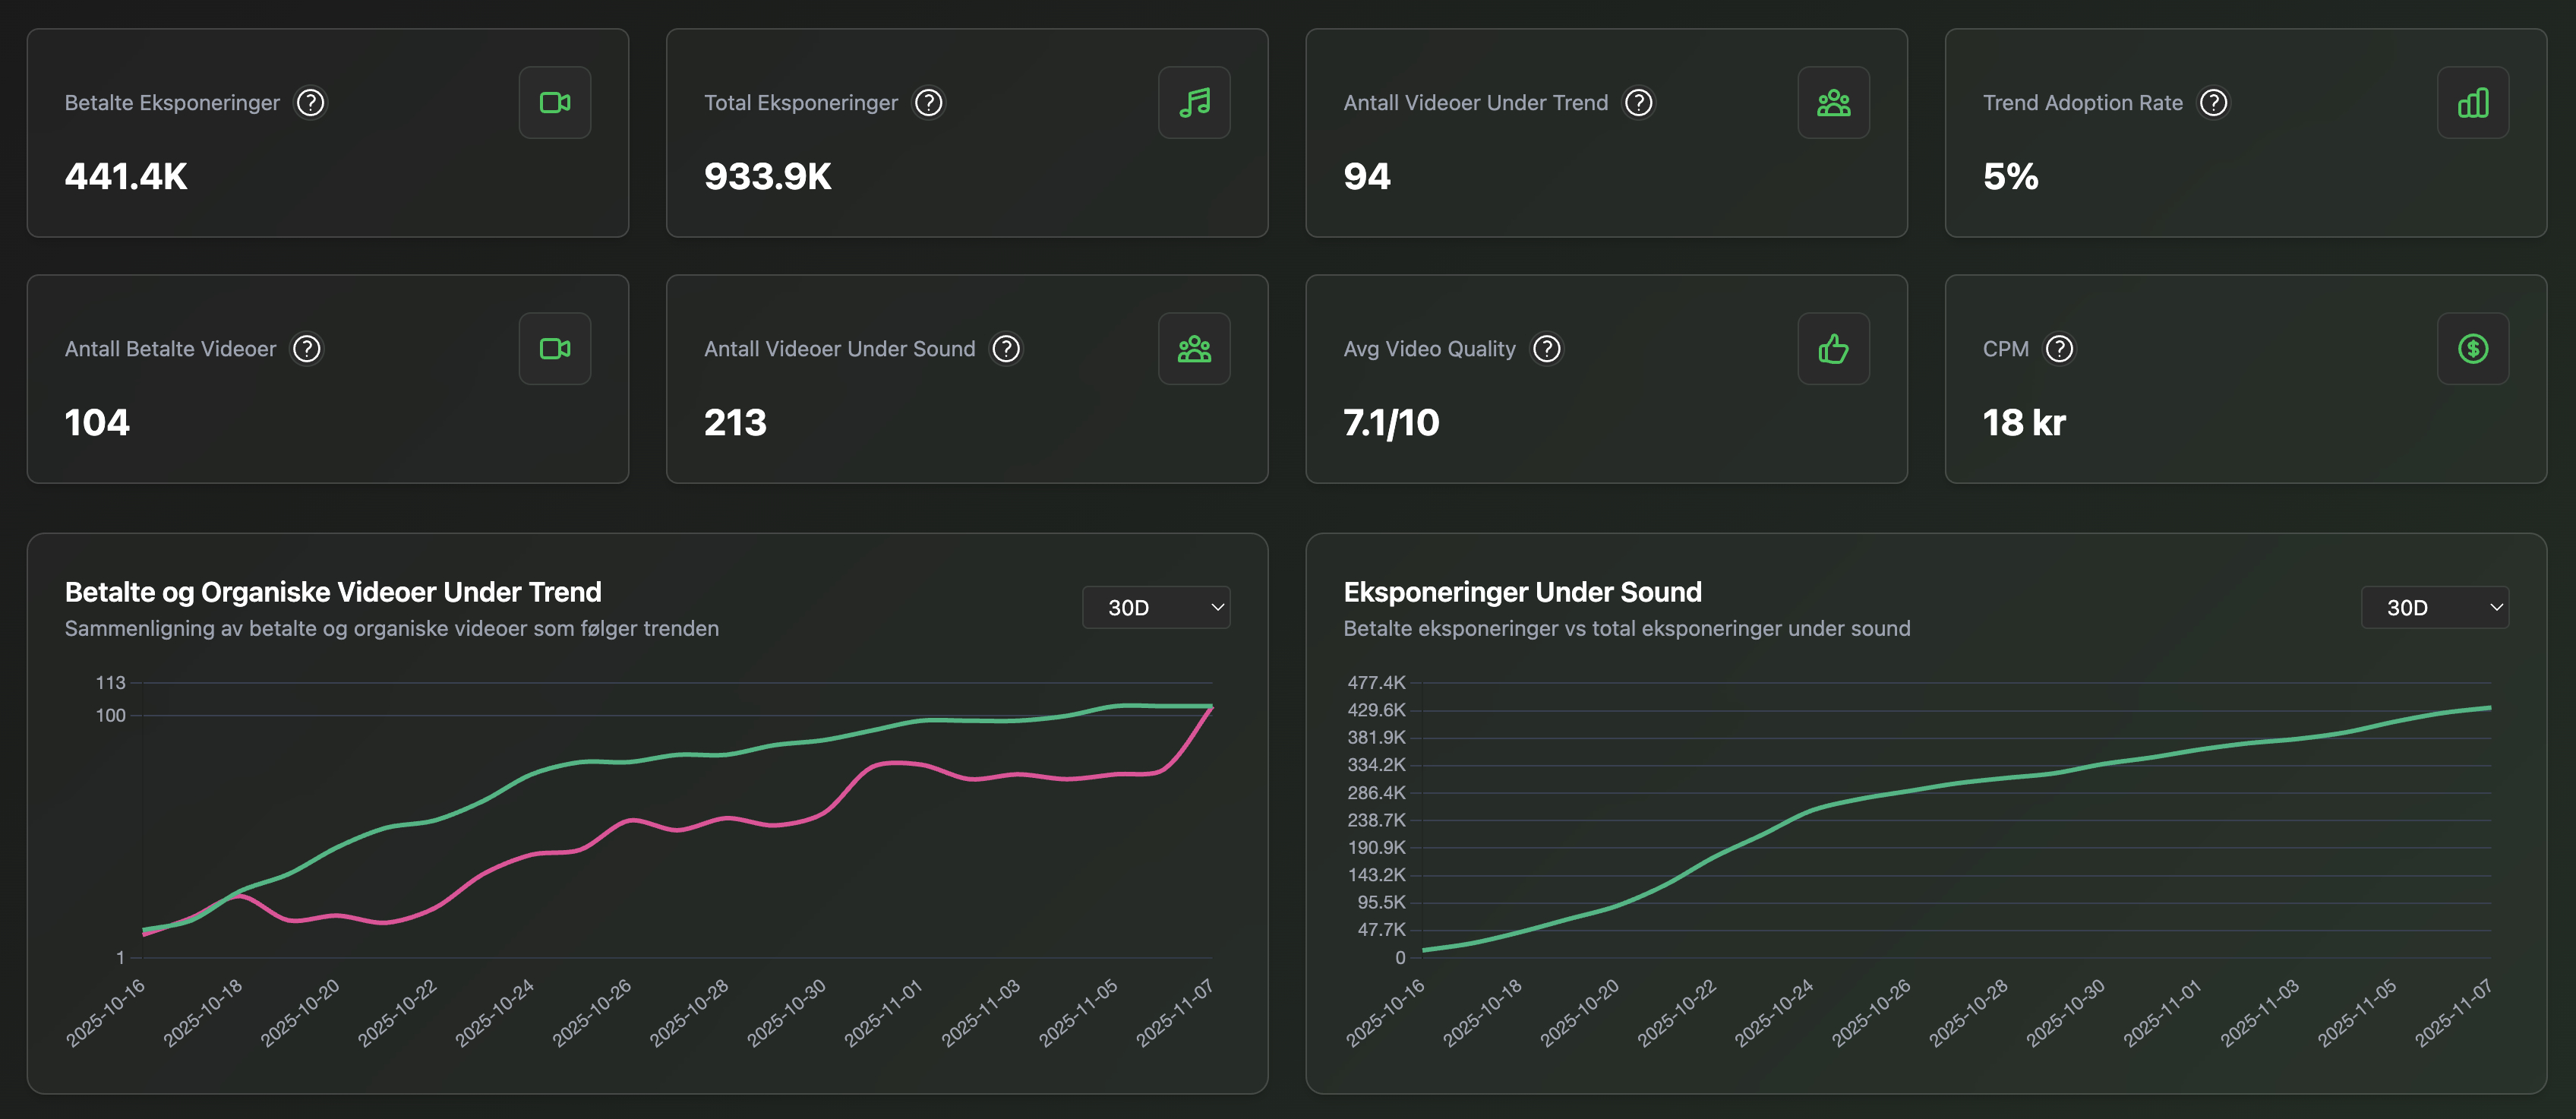This screenshot has height=1119, width=2576.
Task: Show the explanation for Trend Adoption Rate
Action: pyautogui.click(x=2214, y=102)
